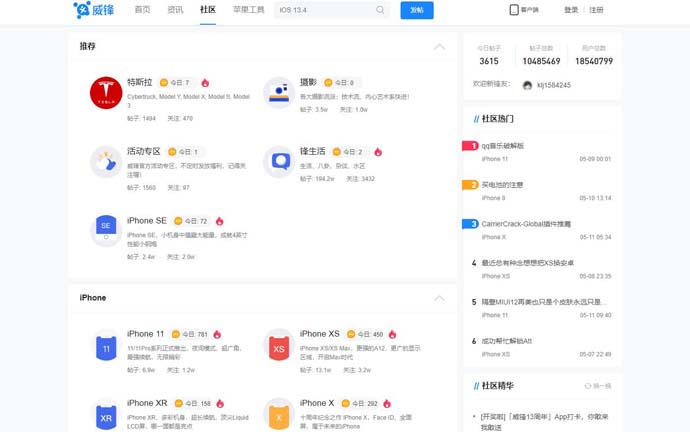
Task: Open the iPhone SE forum title
Action: click(x=147, y=221)
